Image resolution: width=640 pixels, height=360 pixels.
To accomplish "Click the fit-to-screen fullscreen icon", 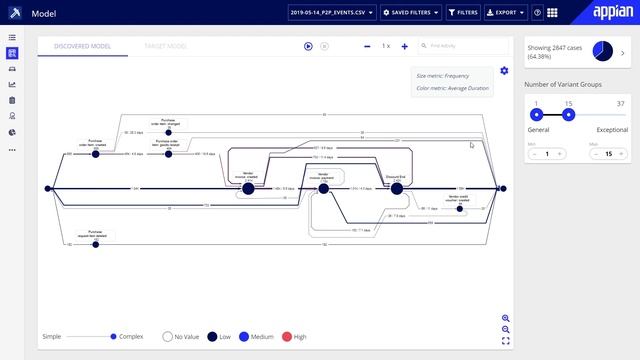I will (x=506, y=341).
